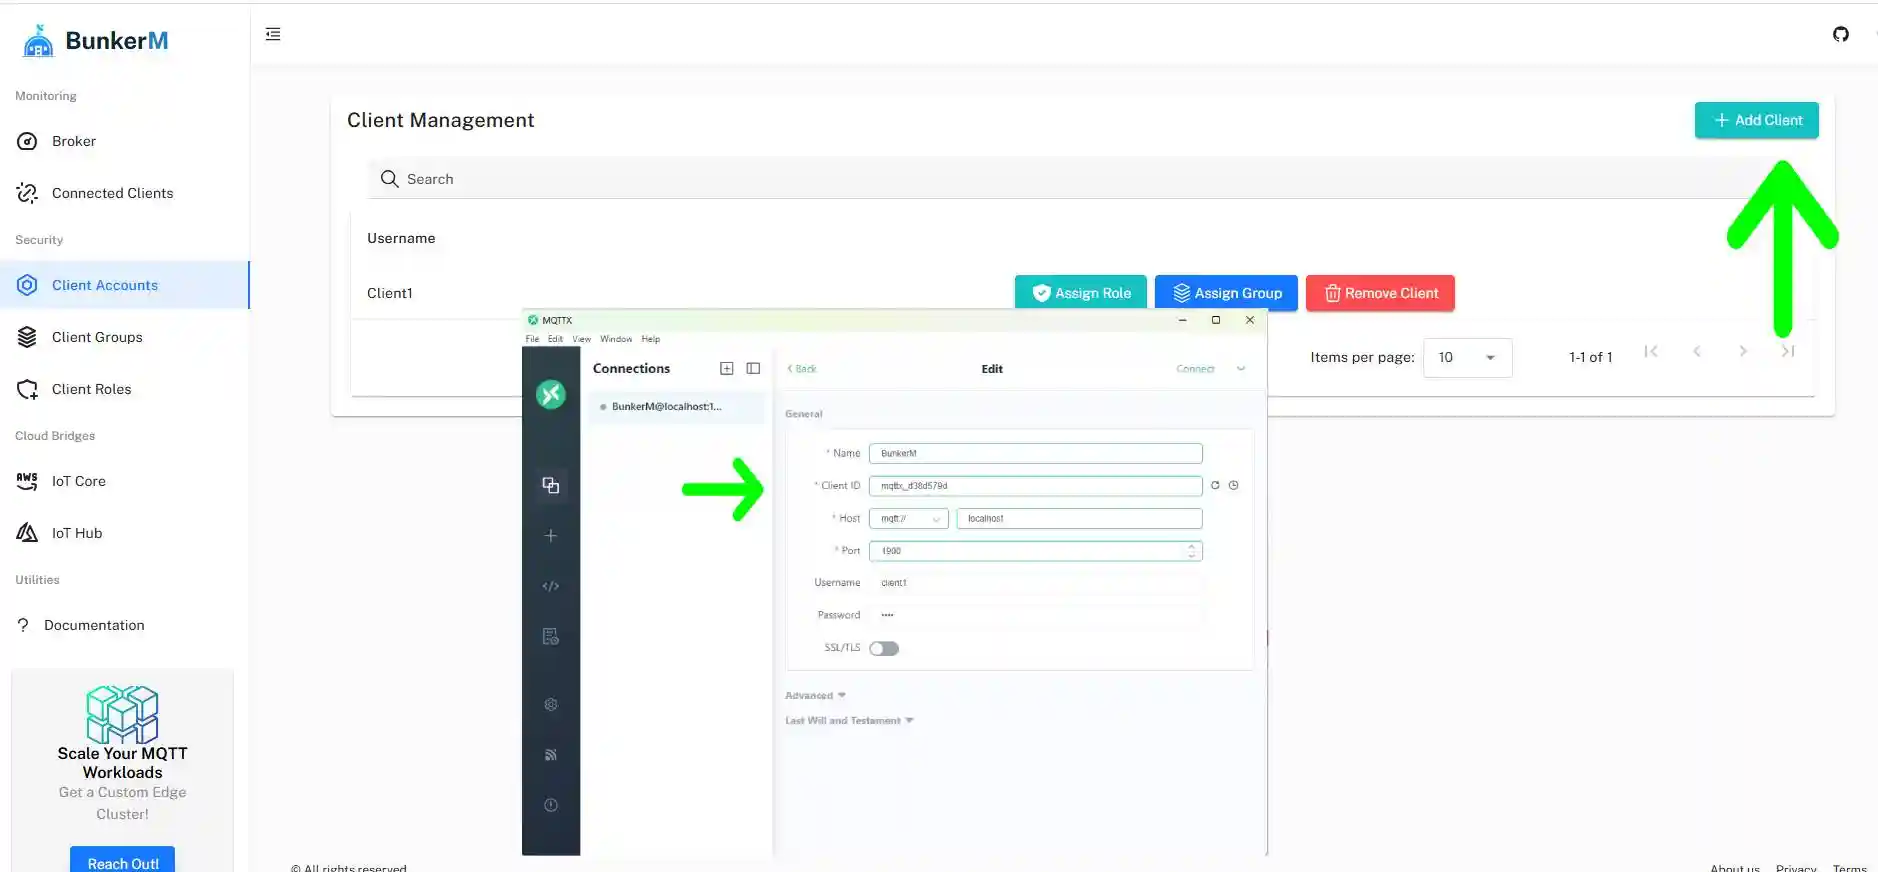Image resolution: width=1878 pixels, height=872 pixels.
Task: Expand dropdown arrow next to Connect
Action: pyautogui.click(x=1241, y=369)
